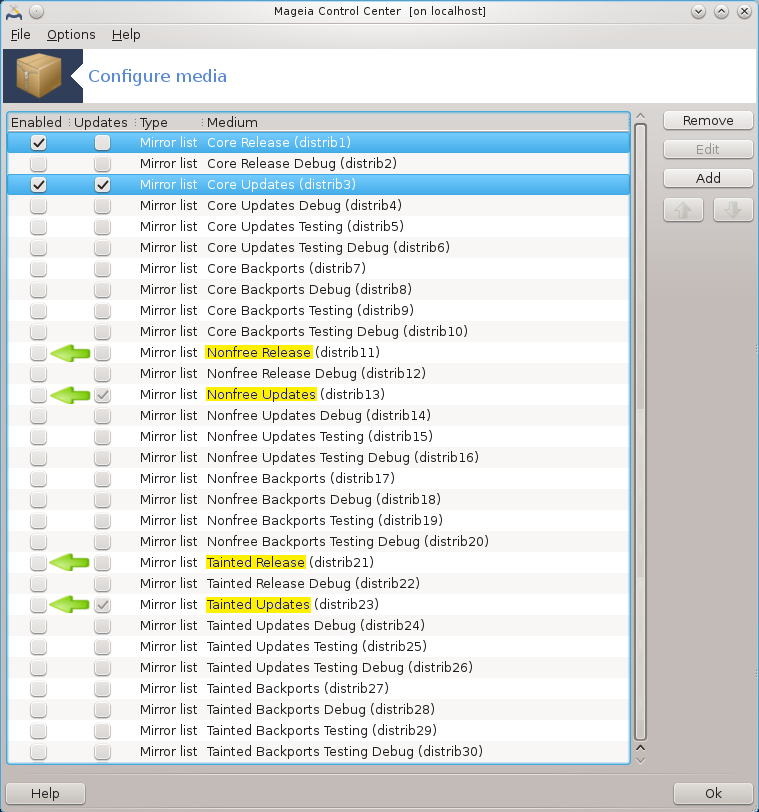Sort by the Updates column header
Screen dimensions: 759x812
coord(100,122)
